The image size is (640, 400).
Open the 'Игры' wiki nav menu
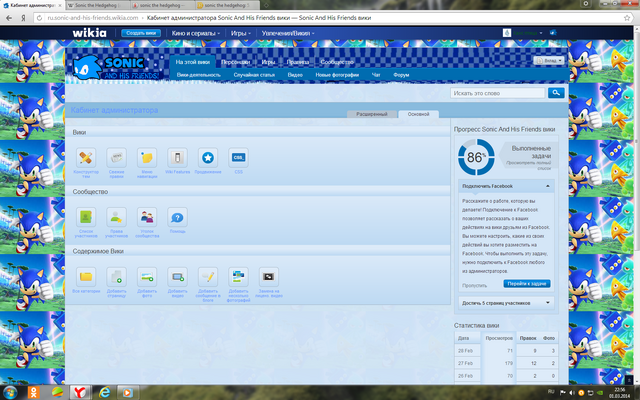[x=268, y=62]
